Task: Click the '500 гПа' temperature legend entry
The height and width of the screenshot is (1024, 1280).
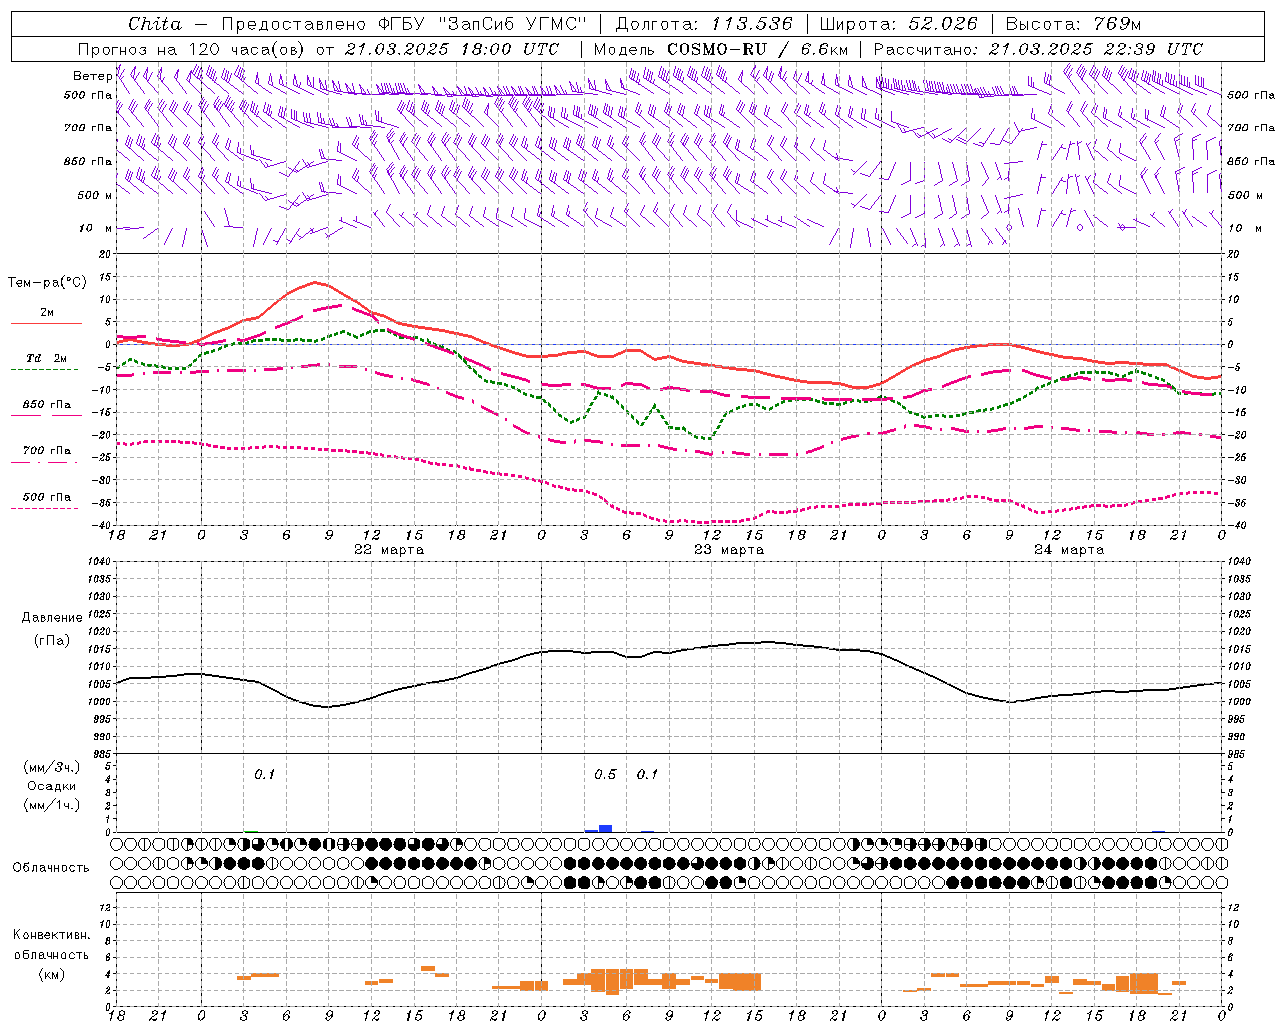Action: pyautogui.click(x=46, y=497)
